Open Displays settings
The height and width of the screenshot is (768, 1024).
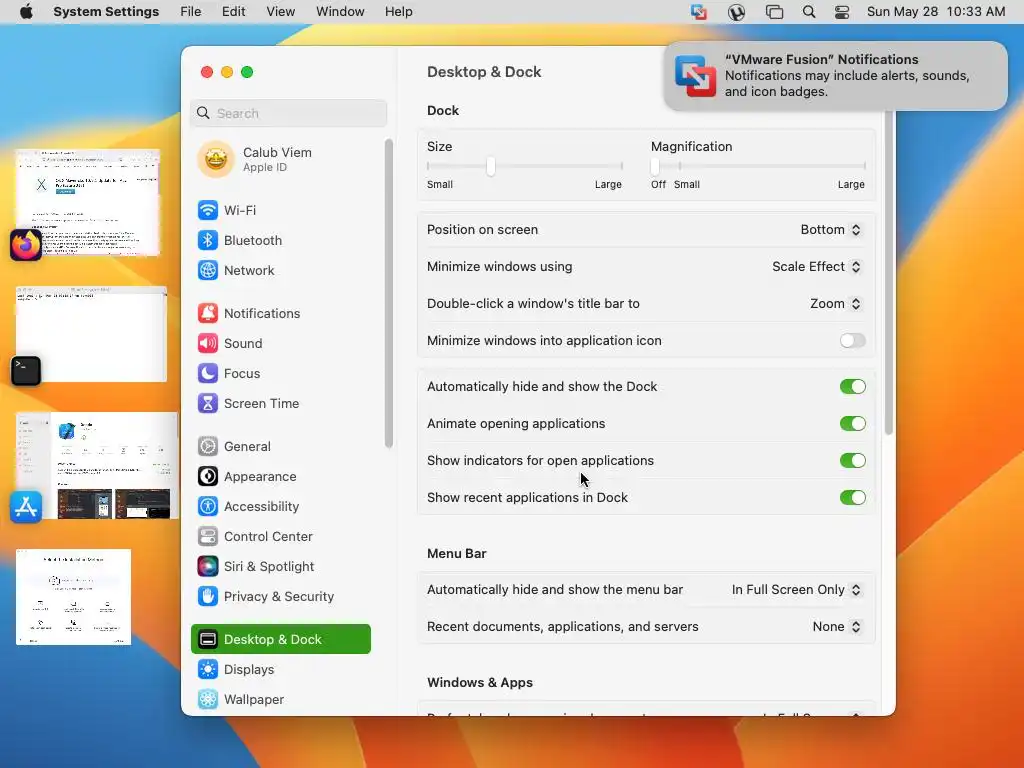click(x=281, y=669)
